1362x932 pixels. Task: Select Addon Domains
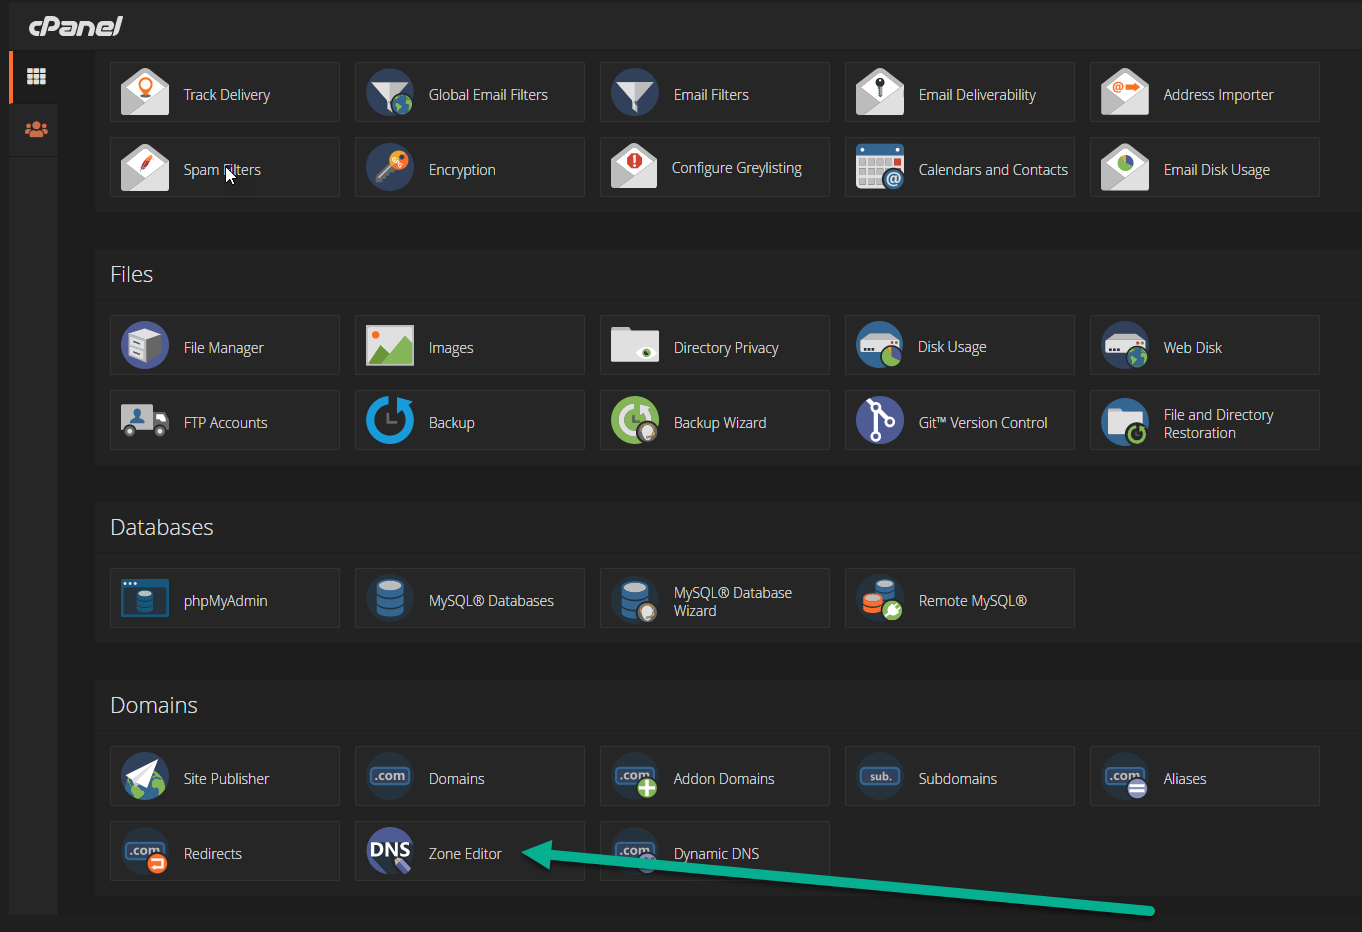pos(723,779)
